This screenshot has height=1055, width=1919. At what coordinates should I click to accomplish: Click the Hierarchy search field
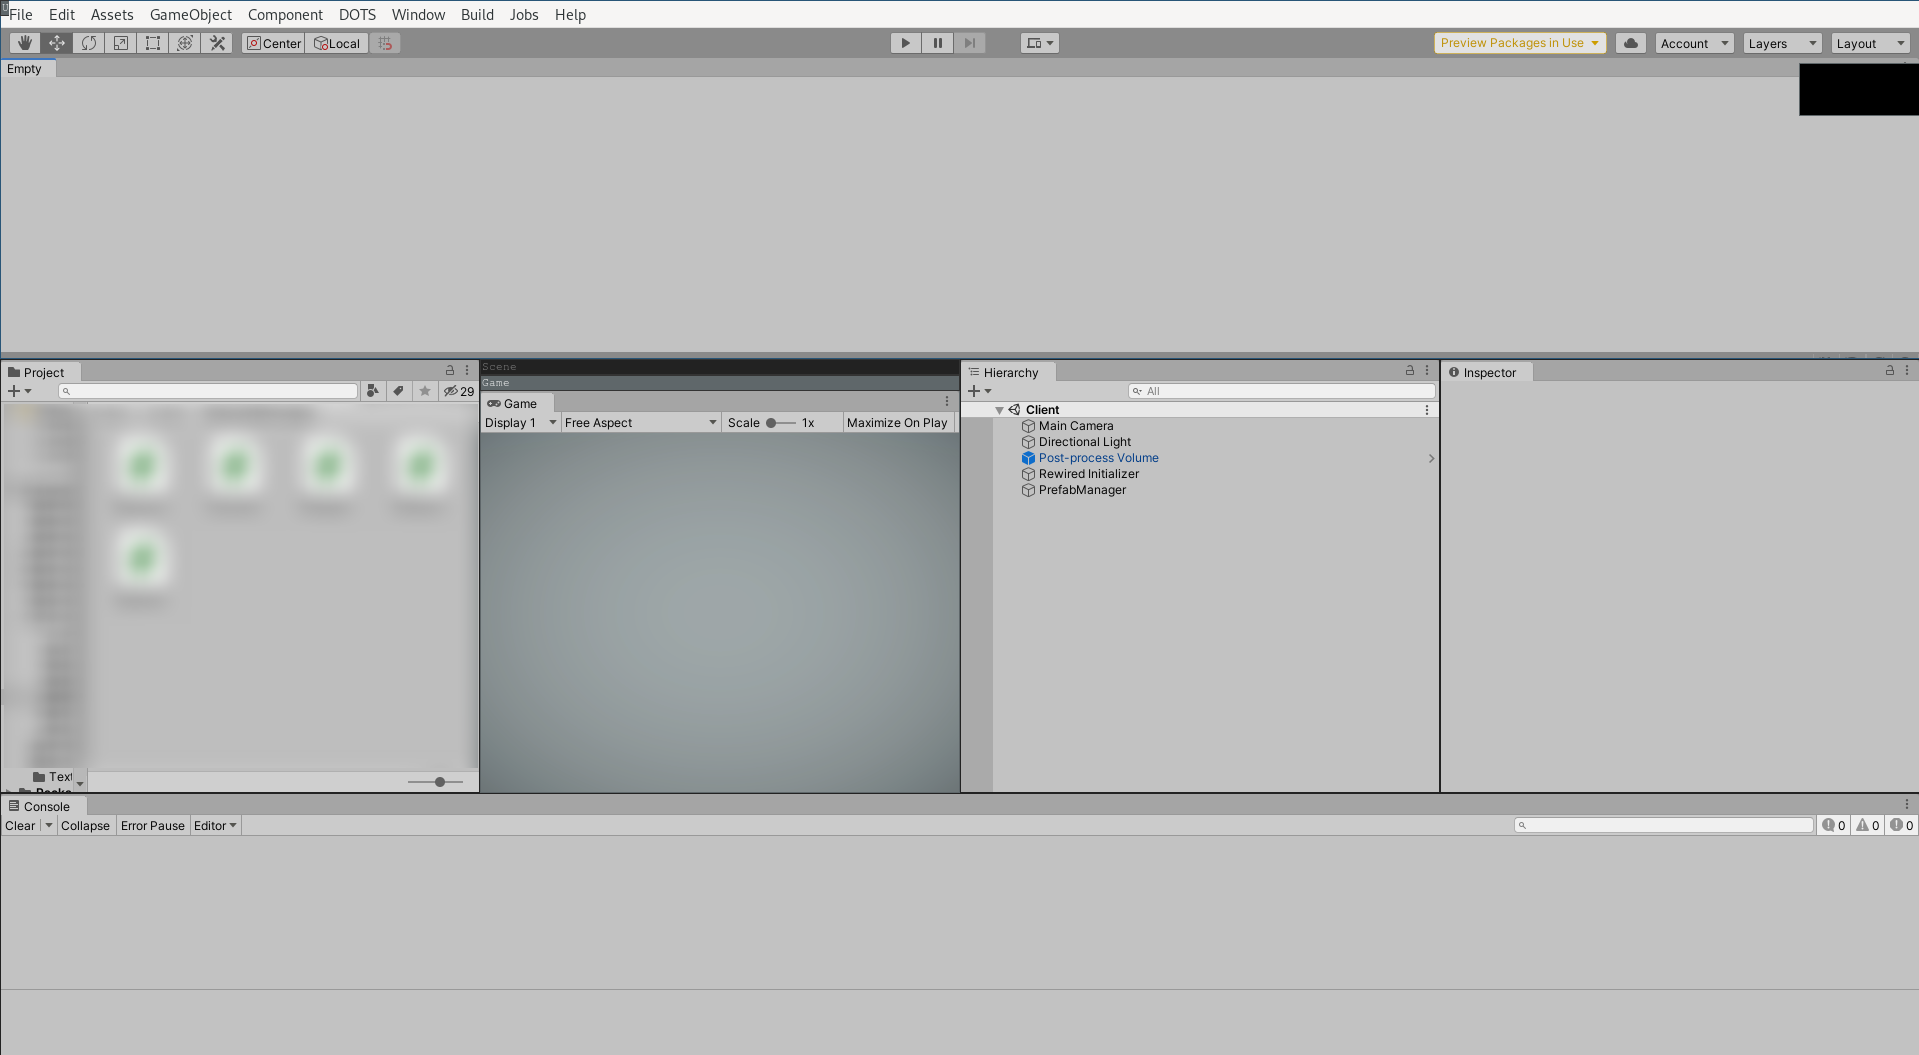point(1282,391)
